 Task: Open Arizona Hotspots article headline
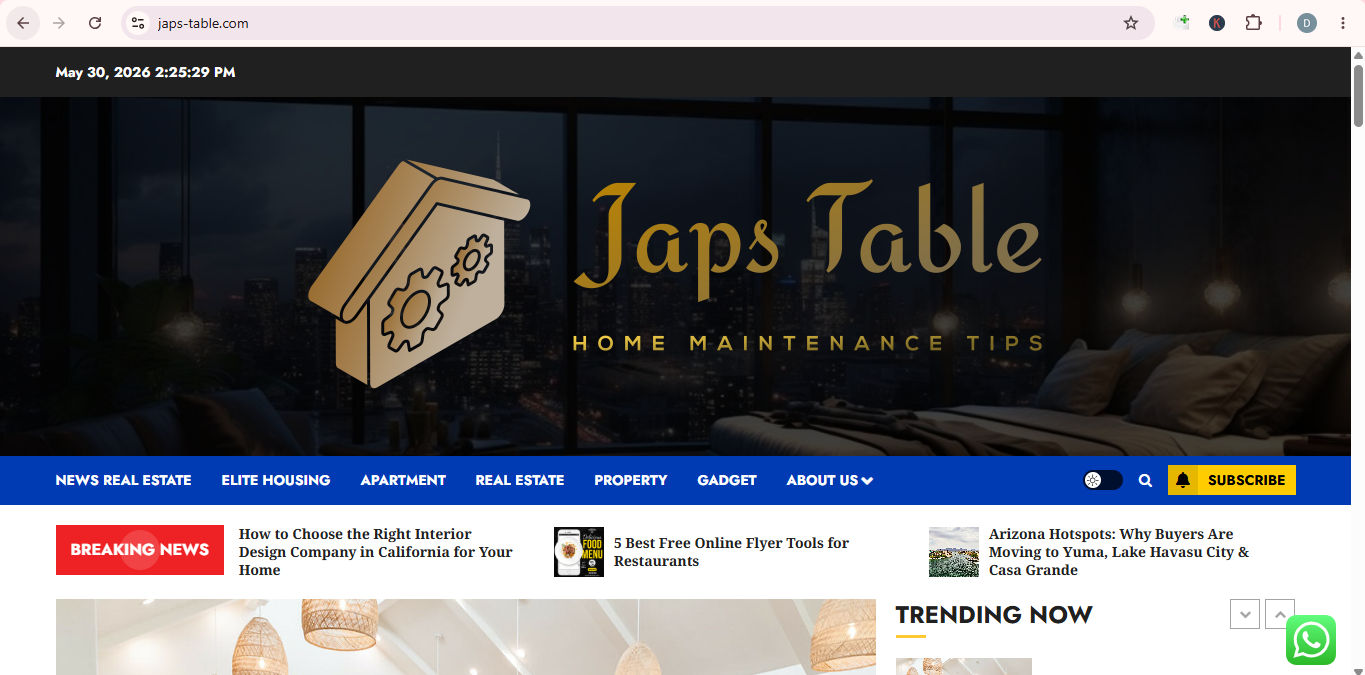pyautogui.click(x=1119, y=552)
